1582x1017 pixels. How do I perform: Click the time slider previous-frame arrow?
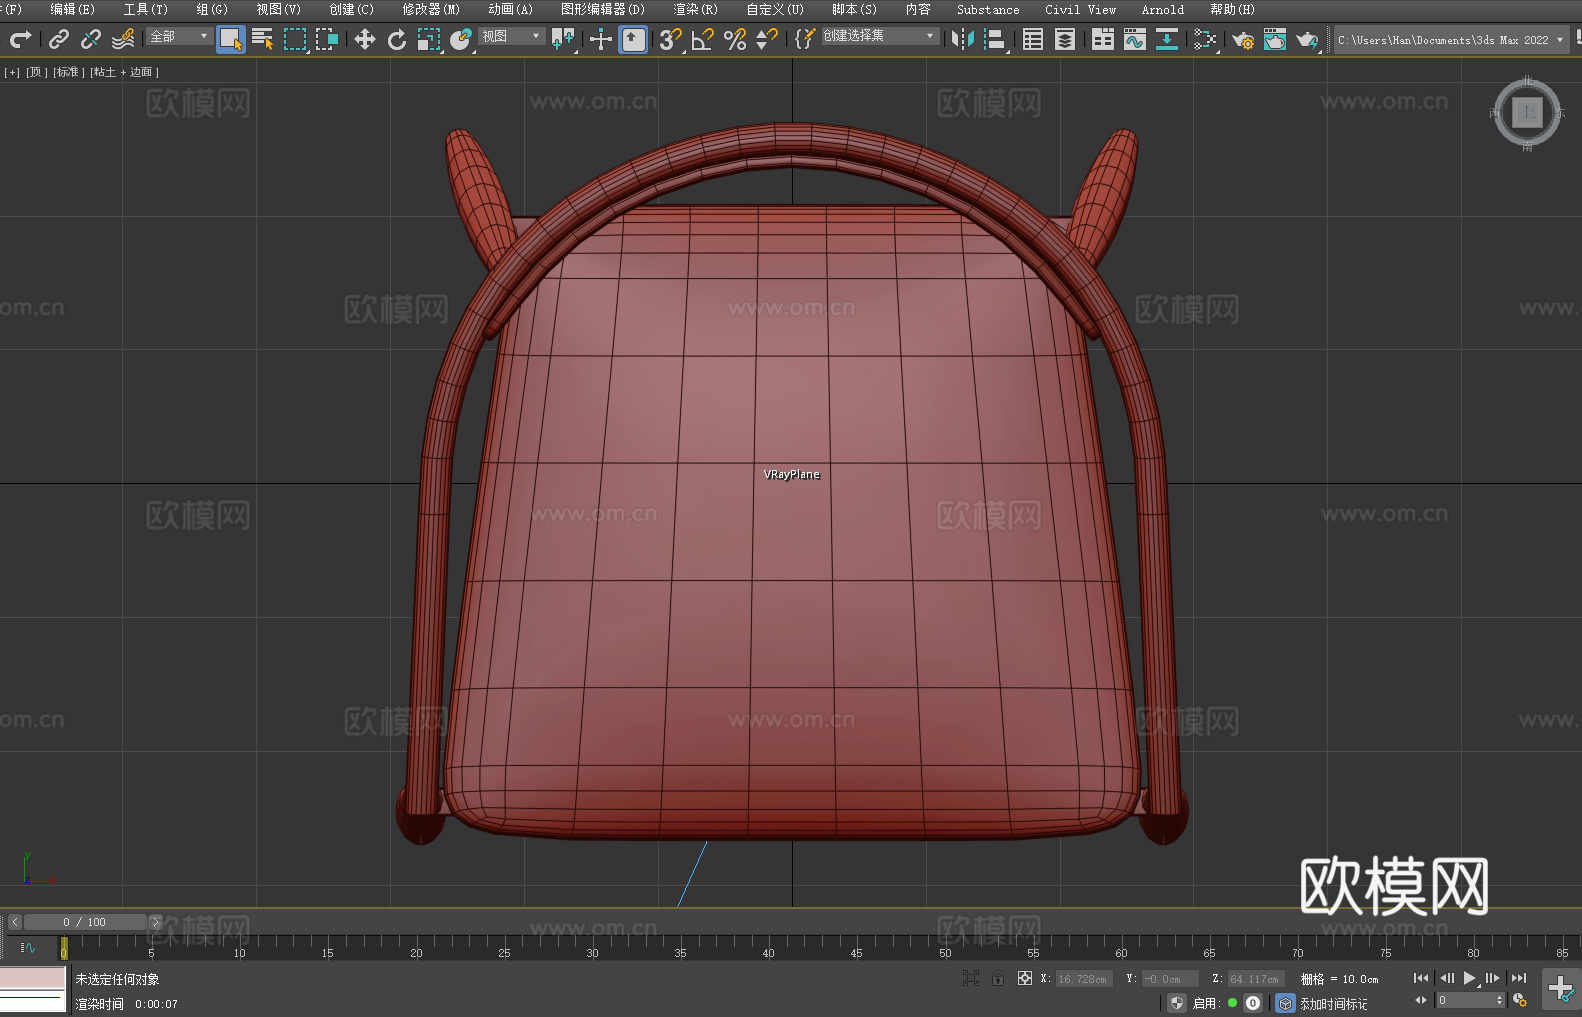click(x=15, y=922)
